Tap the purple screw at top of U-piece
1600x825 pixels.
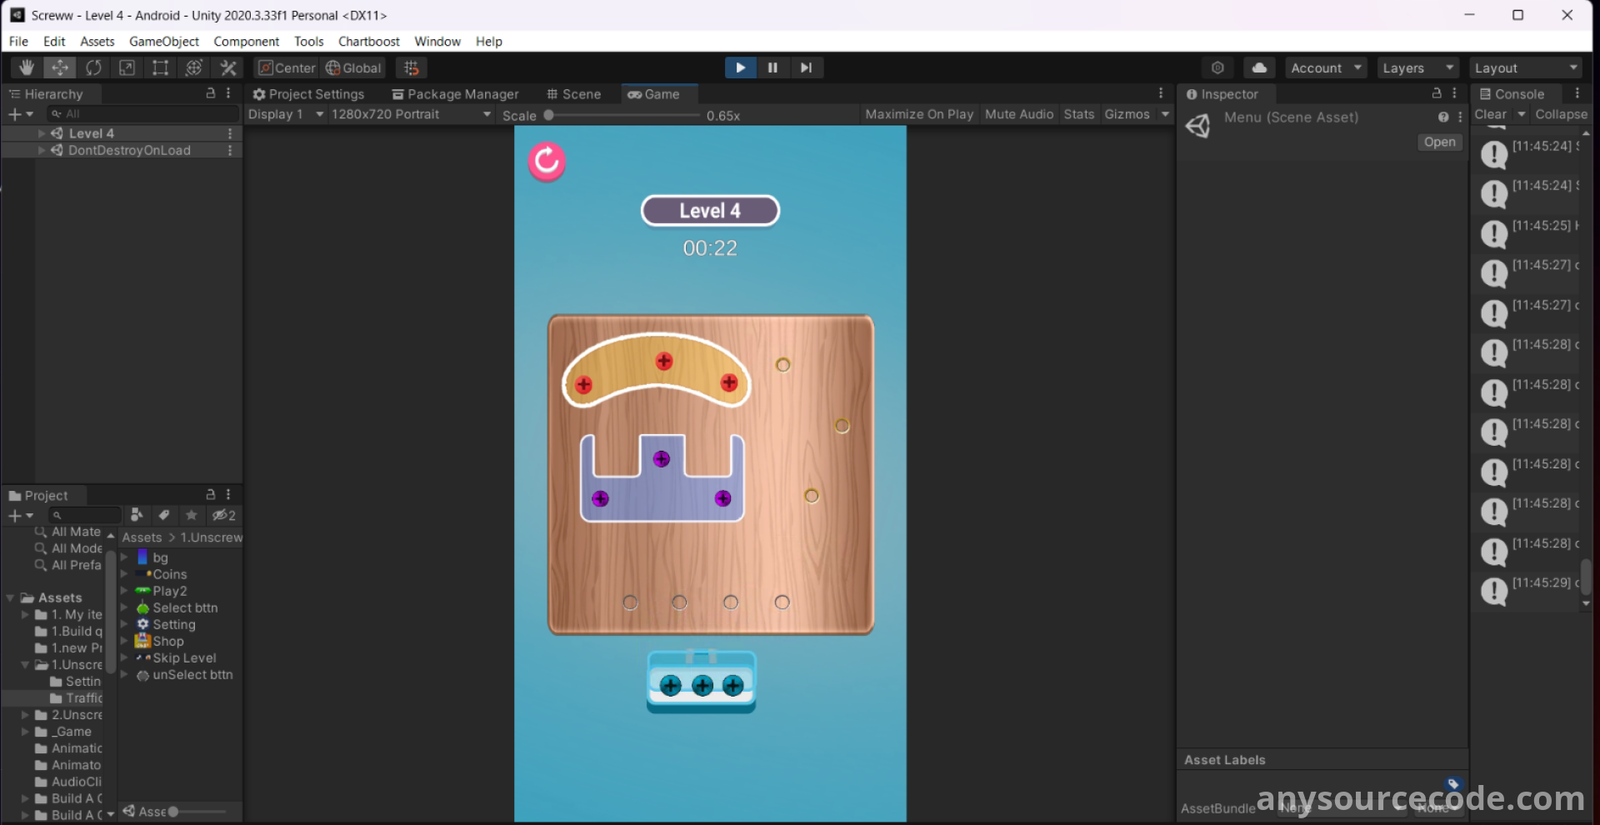pos(661,459)
